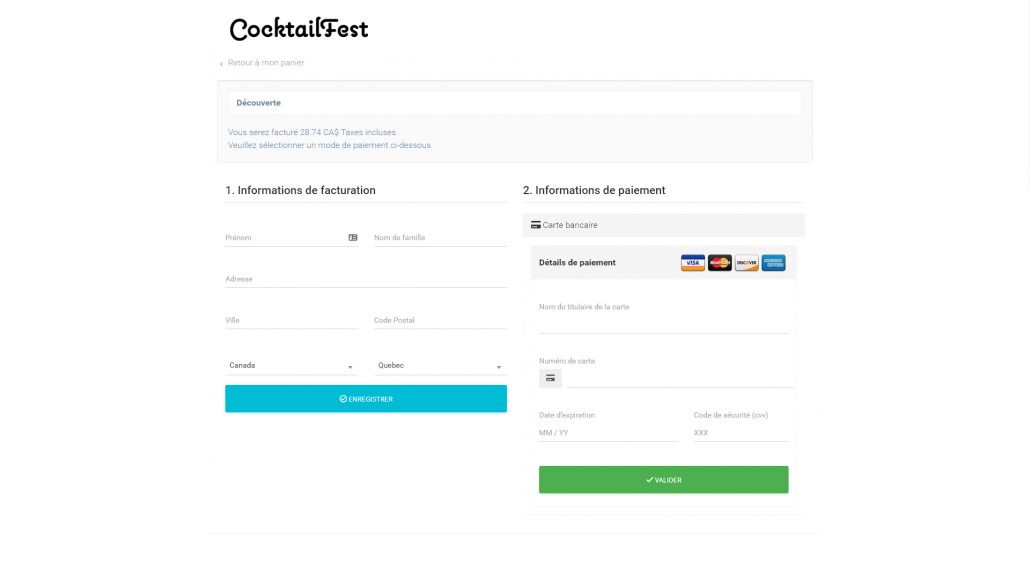Click the American Express card icon
1030x579 pixels.
[x=773, y=263]
